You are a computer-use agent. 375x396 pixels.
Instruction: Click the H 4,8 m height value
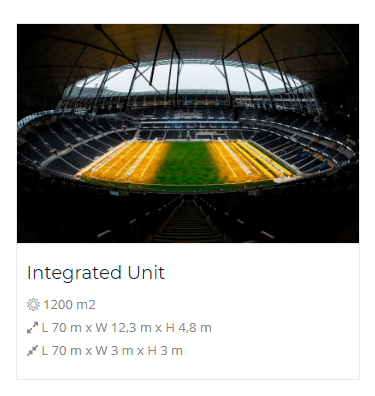[188, 328]
